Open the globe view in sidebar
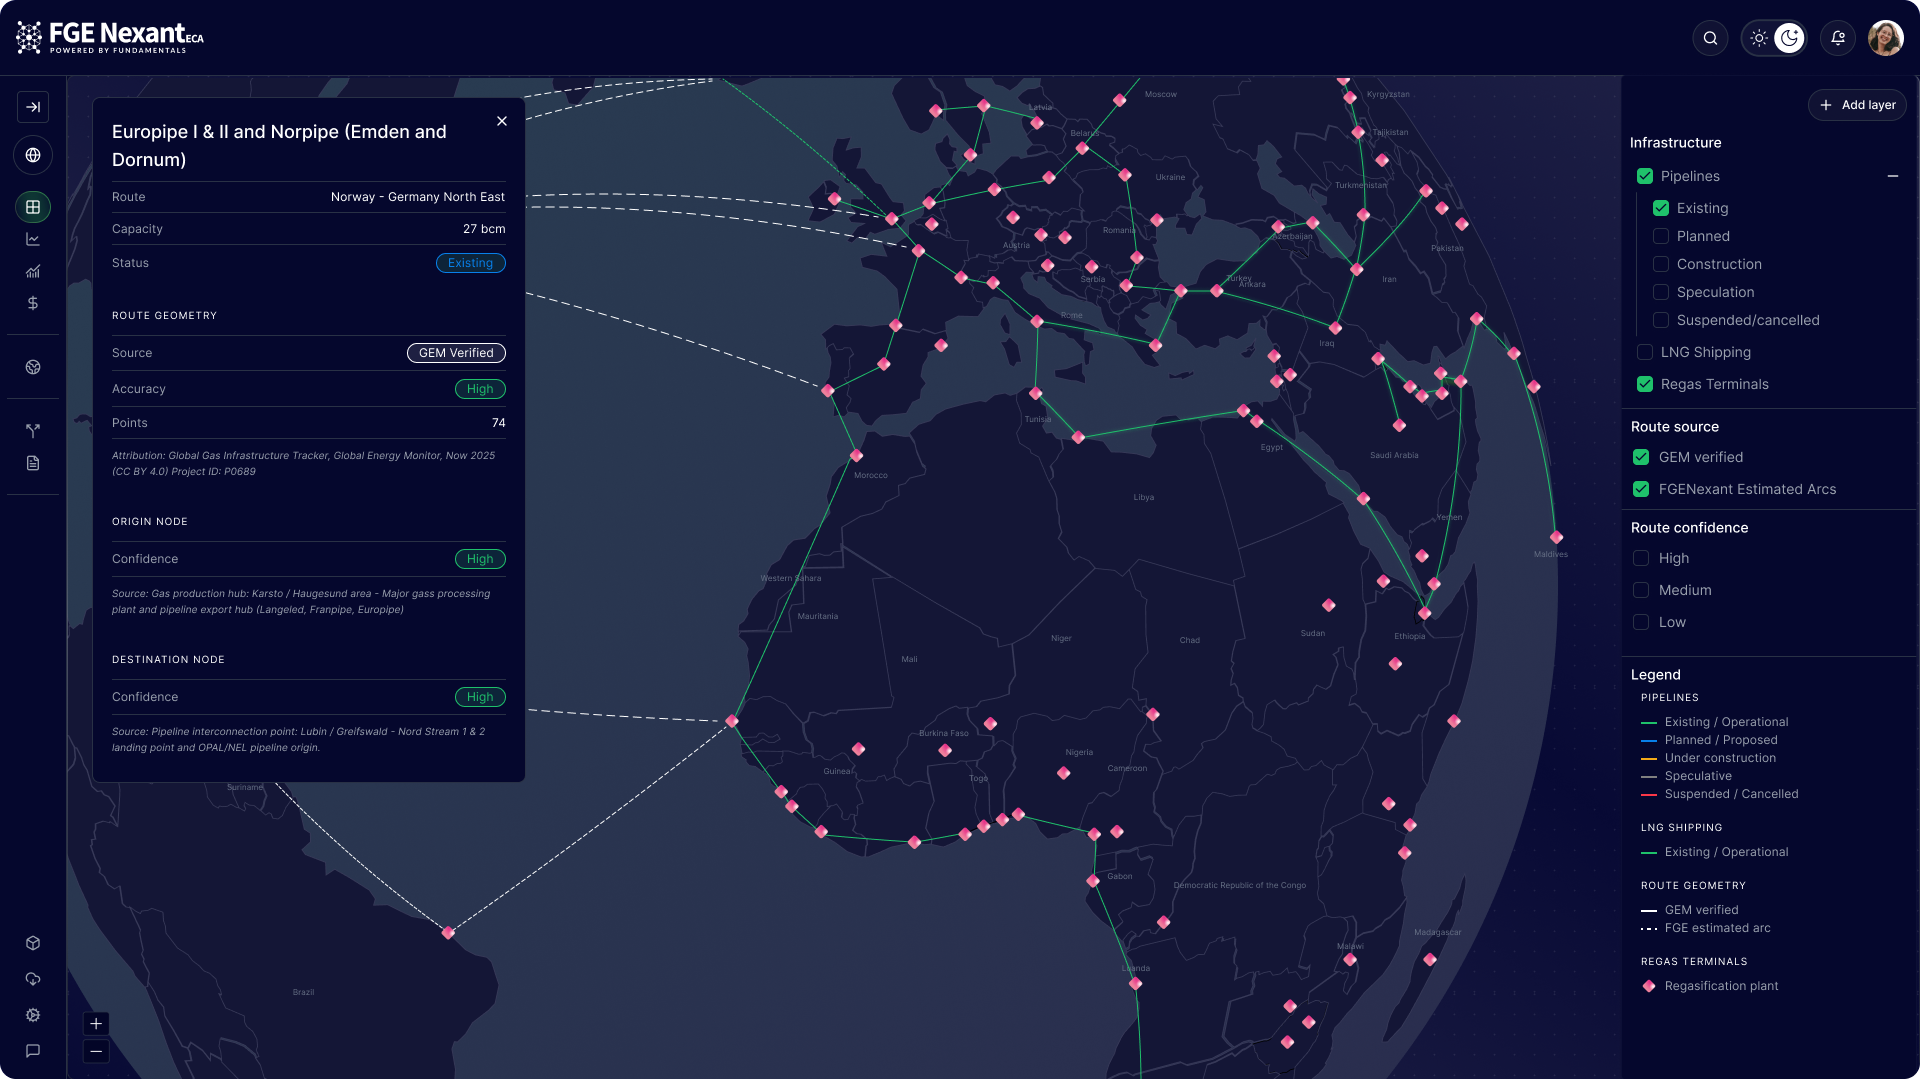This screenshot has width=1920, height=1079. [33, 155]
